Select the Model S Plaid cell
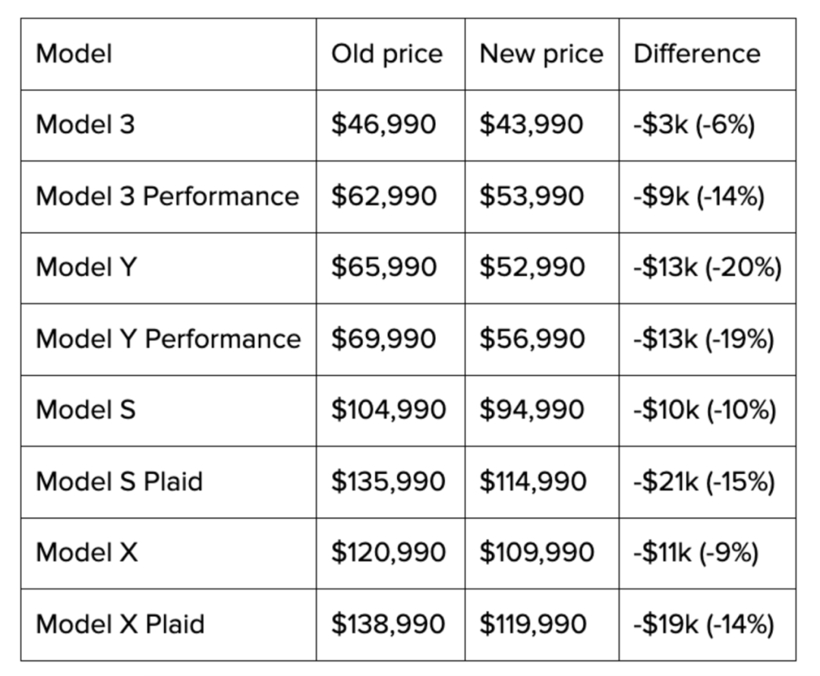This screenshot has width=820, height=676. coord(119,481)
